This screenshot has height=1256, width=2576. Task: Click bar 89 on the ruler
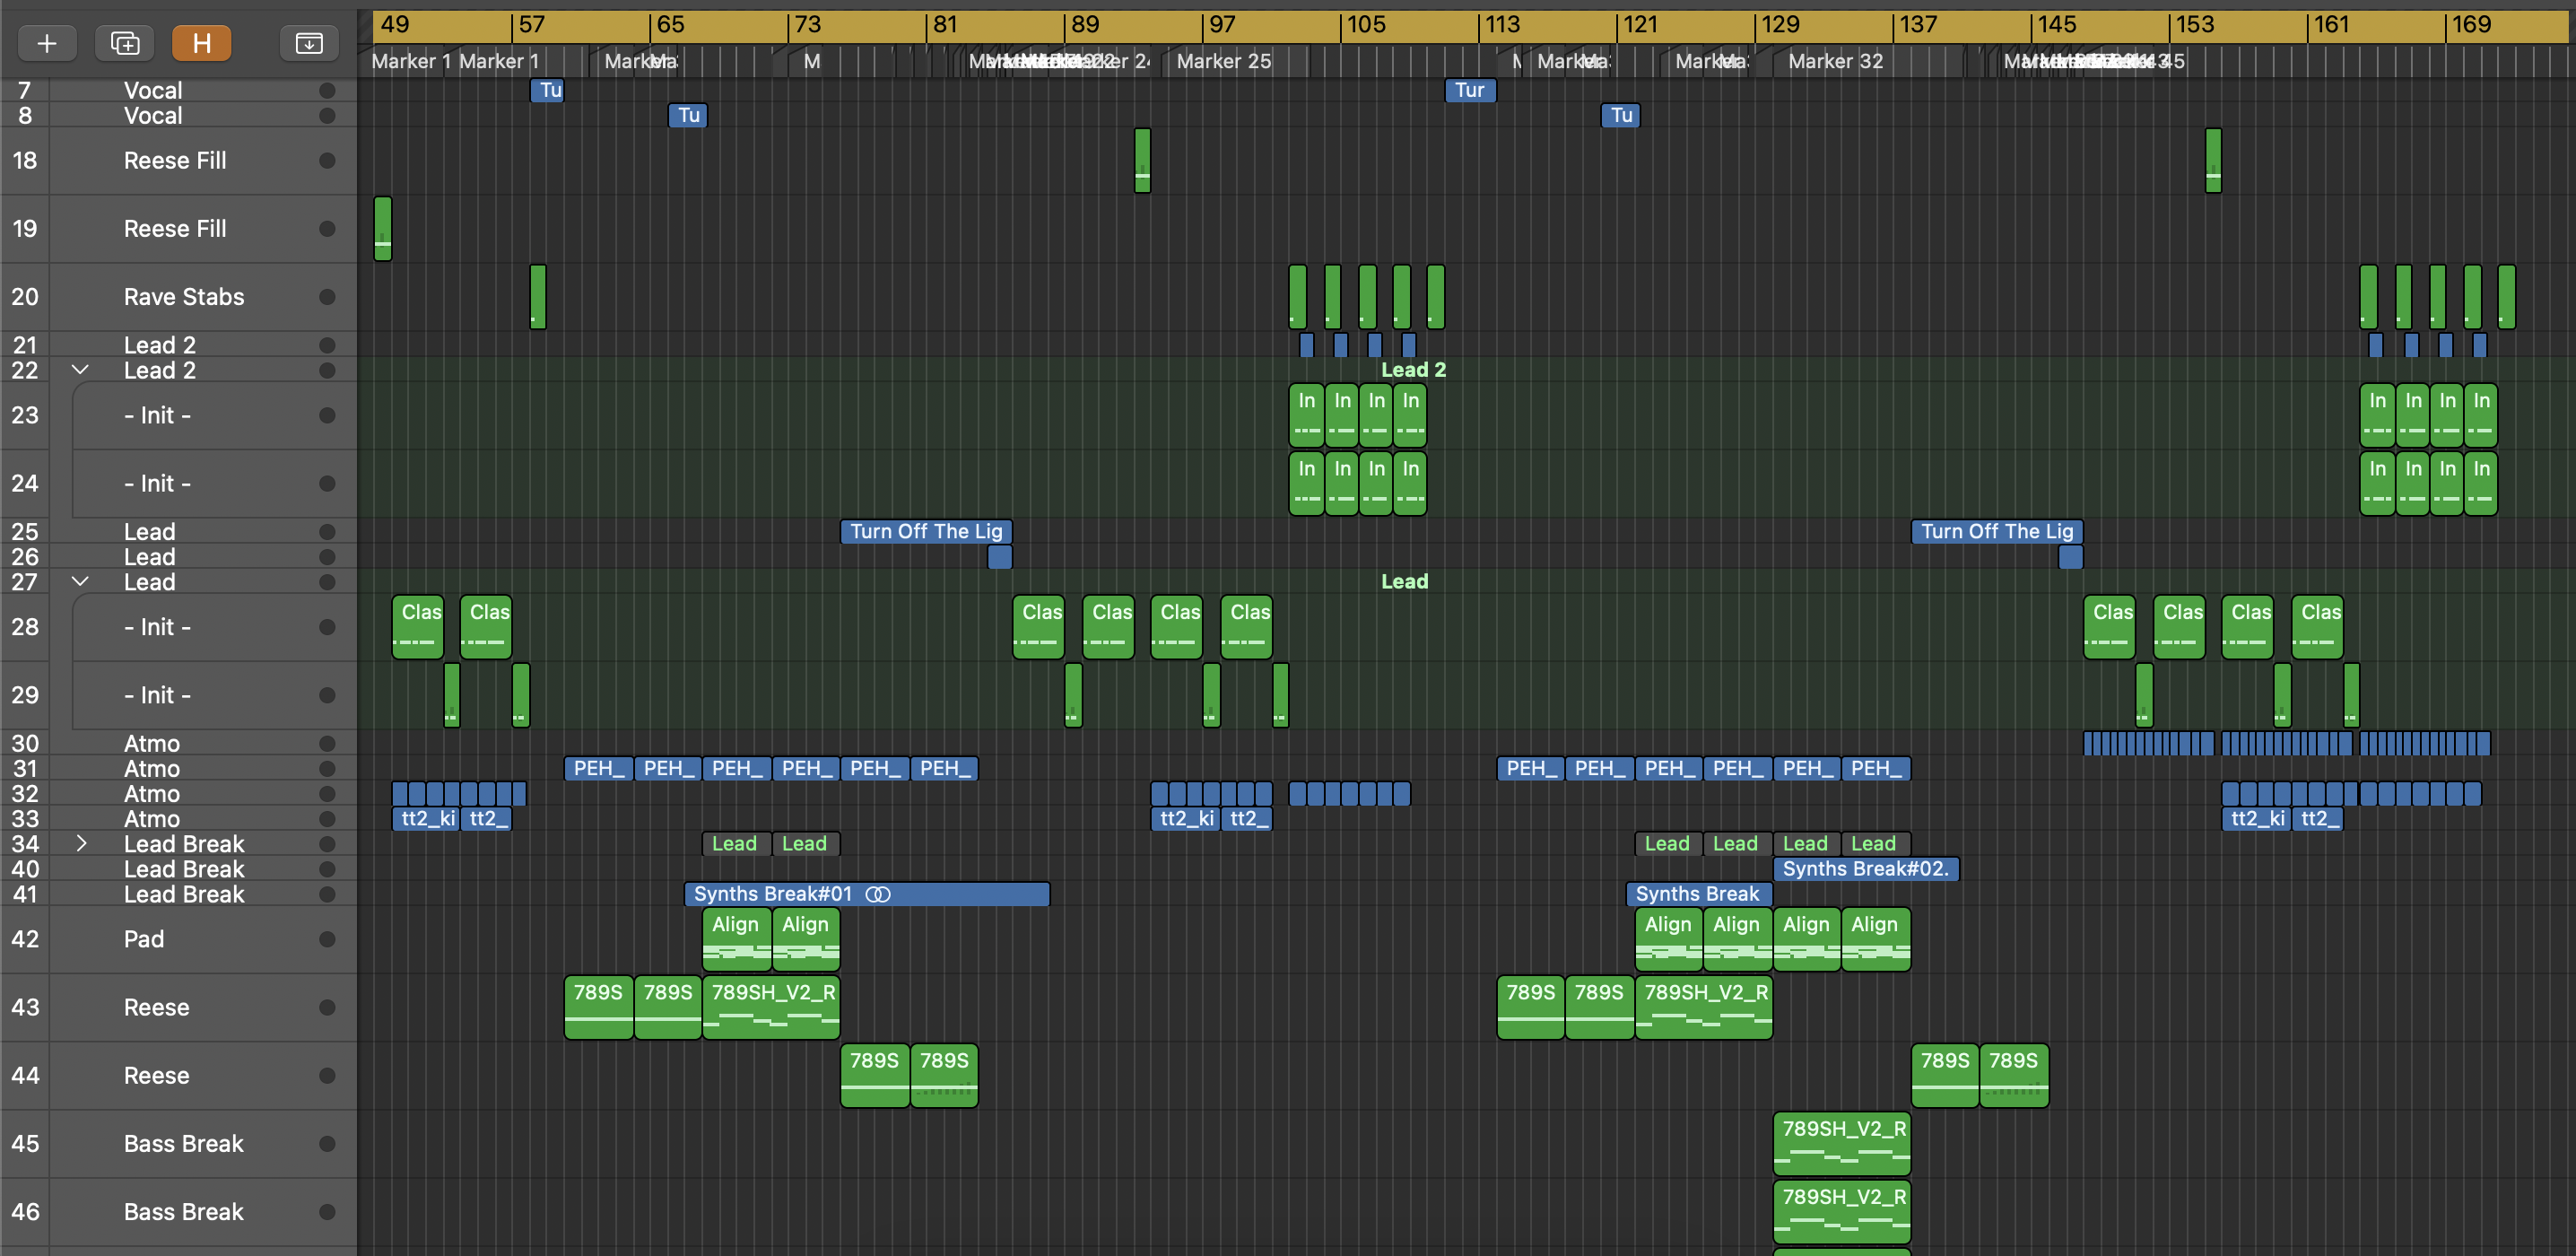1085,25
